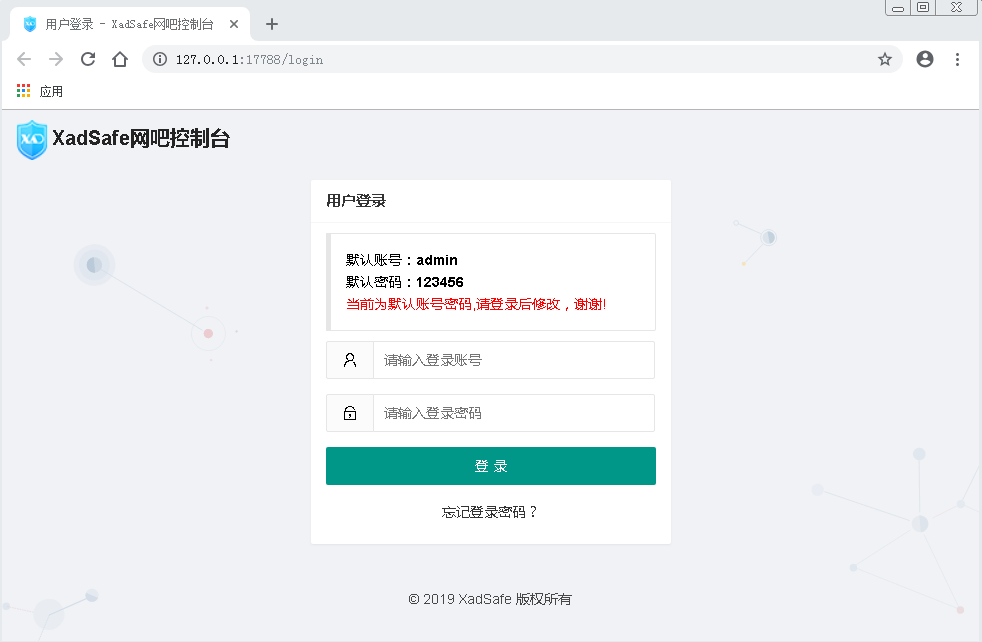The height and width of the screenshot is (642, 982).
Task: Reload the login page
Action: pyautogui.click(x=88, y=60)
